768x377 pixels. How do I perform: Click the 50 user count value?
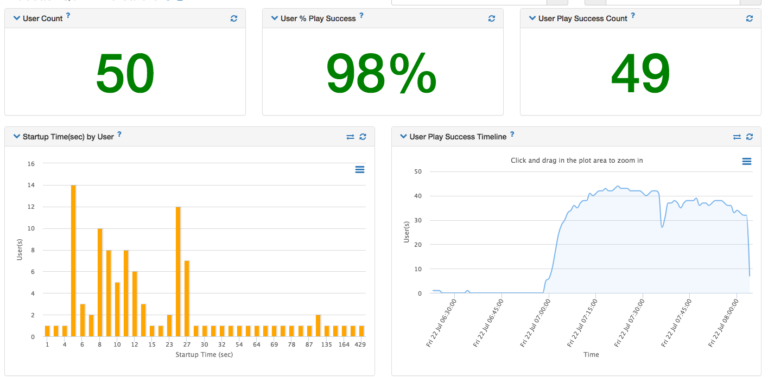click(x=125, y=74)
